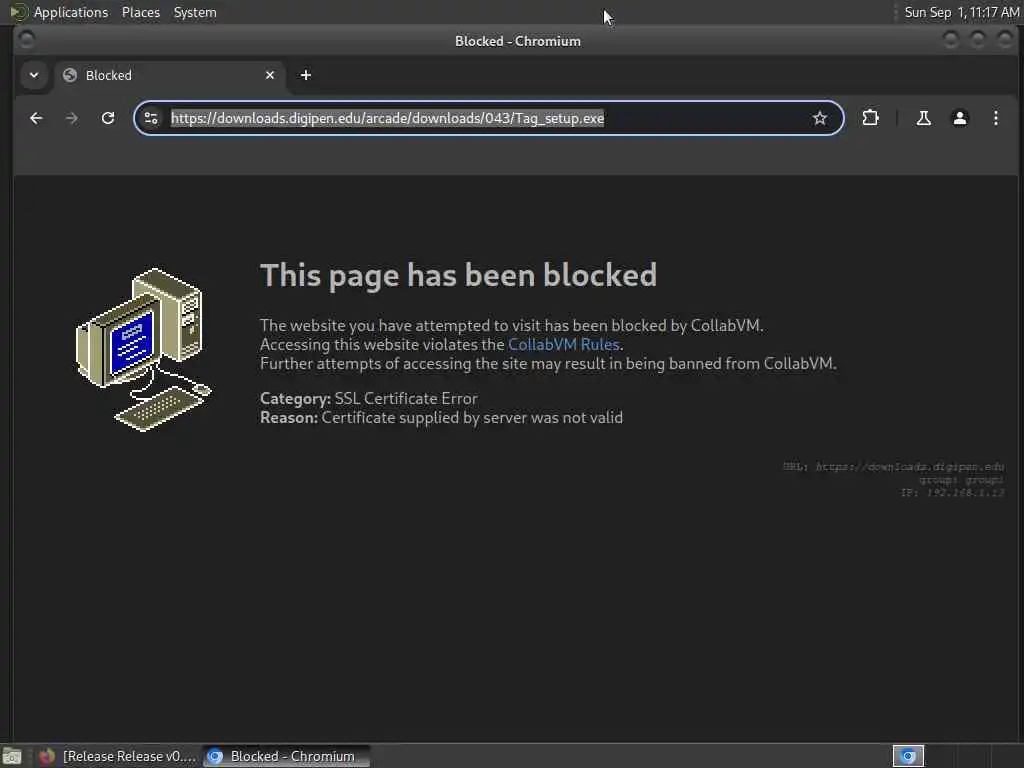Open a new tab with the plus button

pyautogui.click(x=306, y=75)
